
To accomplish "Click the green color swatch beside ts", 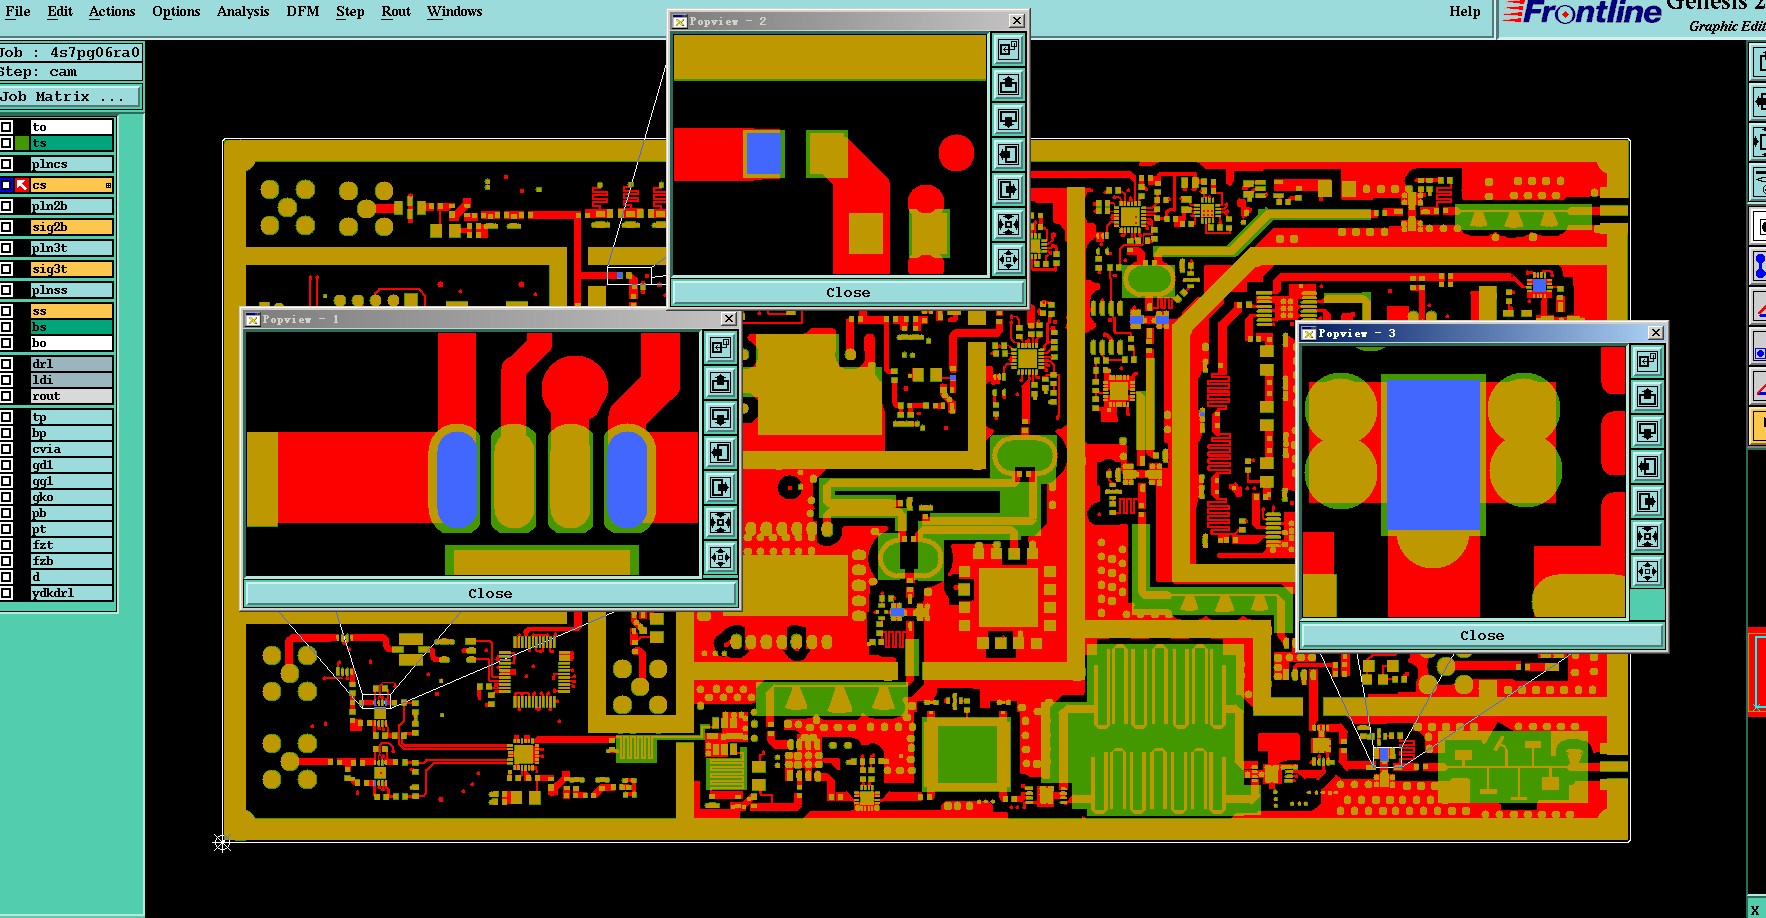I will [22, 143].
